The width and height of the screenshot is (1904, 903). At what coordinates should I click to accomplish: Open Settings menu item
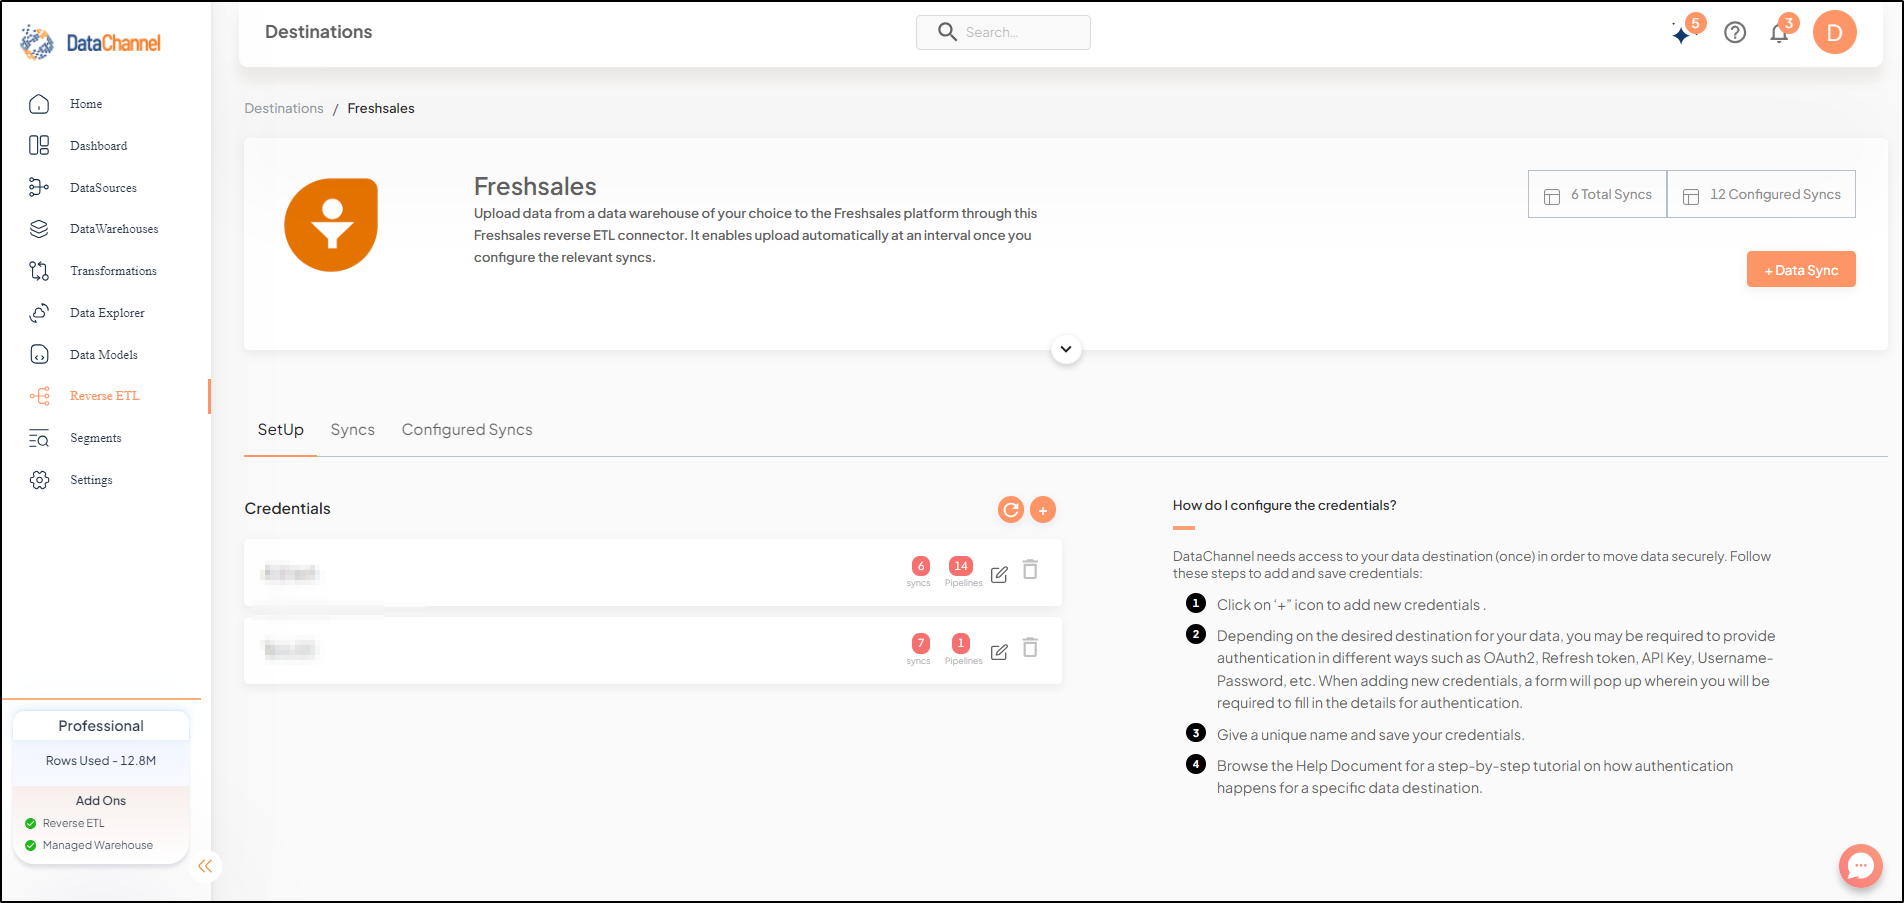pyautogui.click(x=91, y=480)
